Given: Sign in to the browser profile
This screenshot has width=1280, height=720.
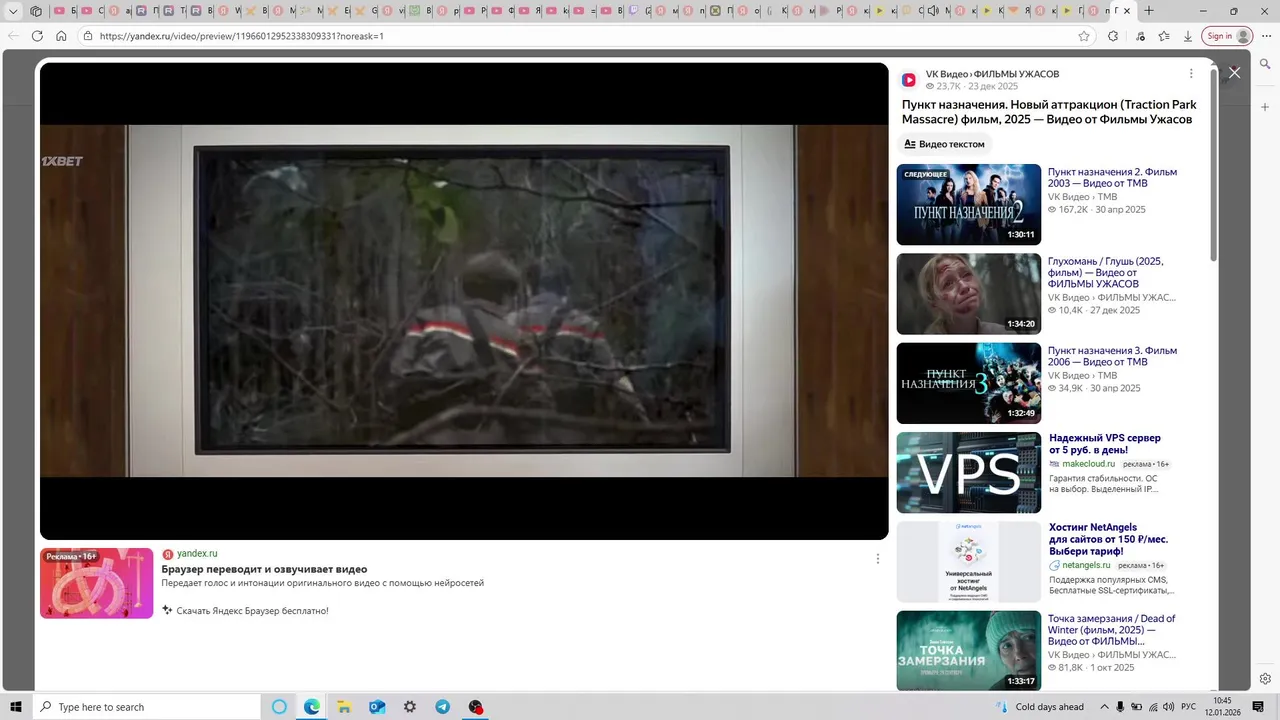Looking at the screenshot, I should tap(1227, 36).
